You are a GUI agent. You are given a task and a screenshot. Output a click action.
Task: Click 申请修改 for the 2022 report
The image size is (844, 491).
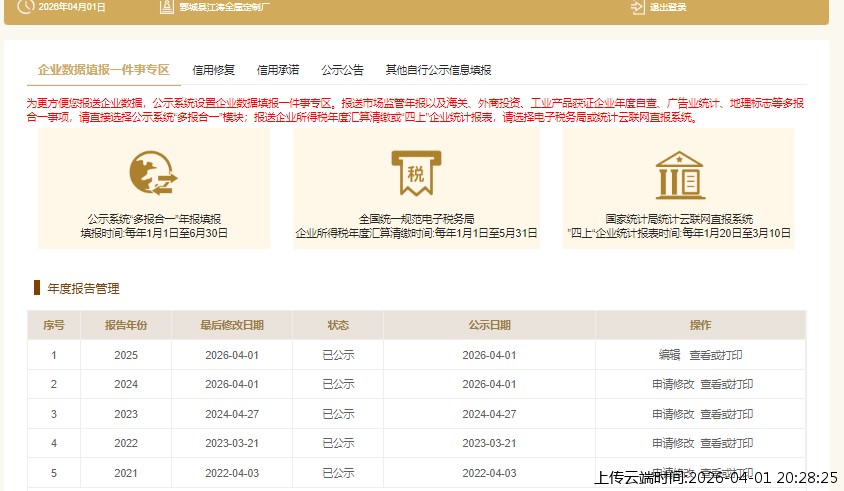coord(673,443)
